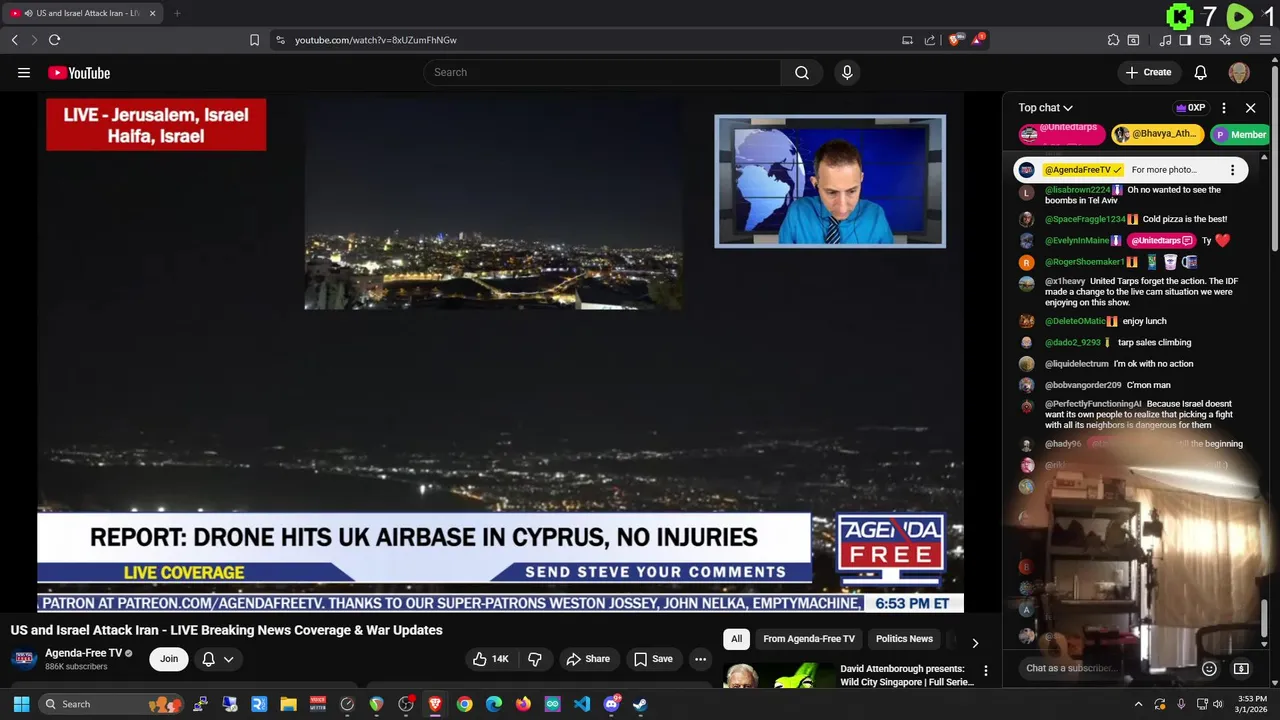Open Brave Wallet icon
The image size is (1280, 720).
pyautogui.click(x=1205, y=40)
